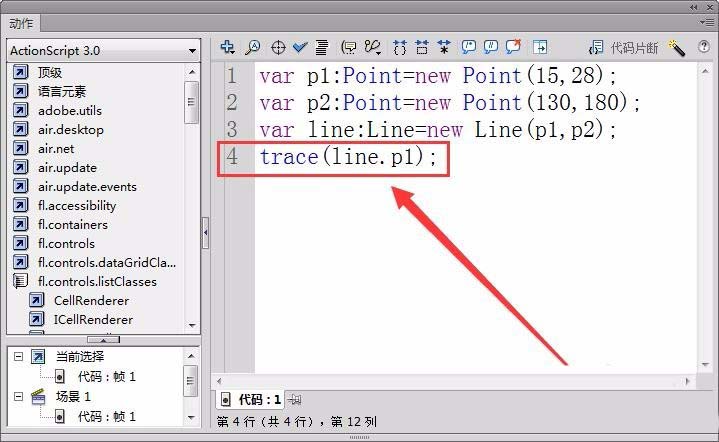Image resolution: width=719 pixels, height=442 pixels.
Task: Open 代码片断 code snippets
Action: pyautogui.click(x=624, y=48)
